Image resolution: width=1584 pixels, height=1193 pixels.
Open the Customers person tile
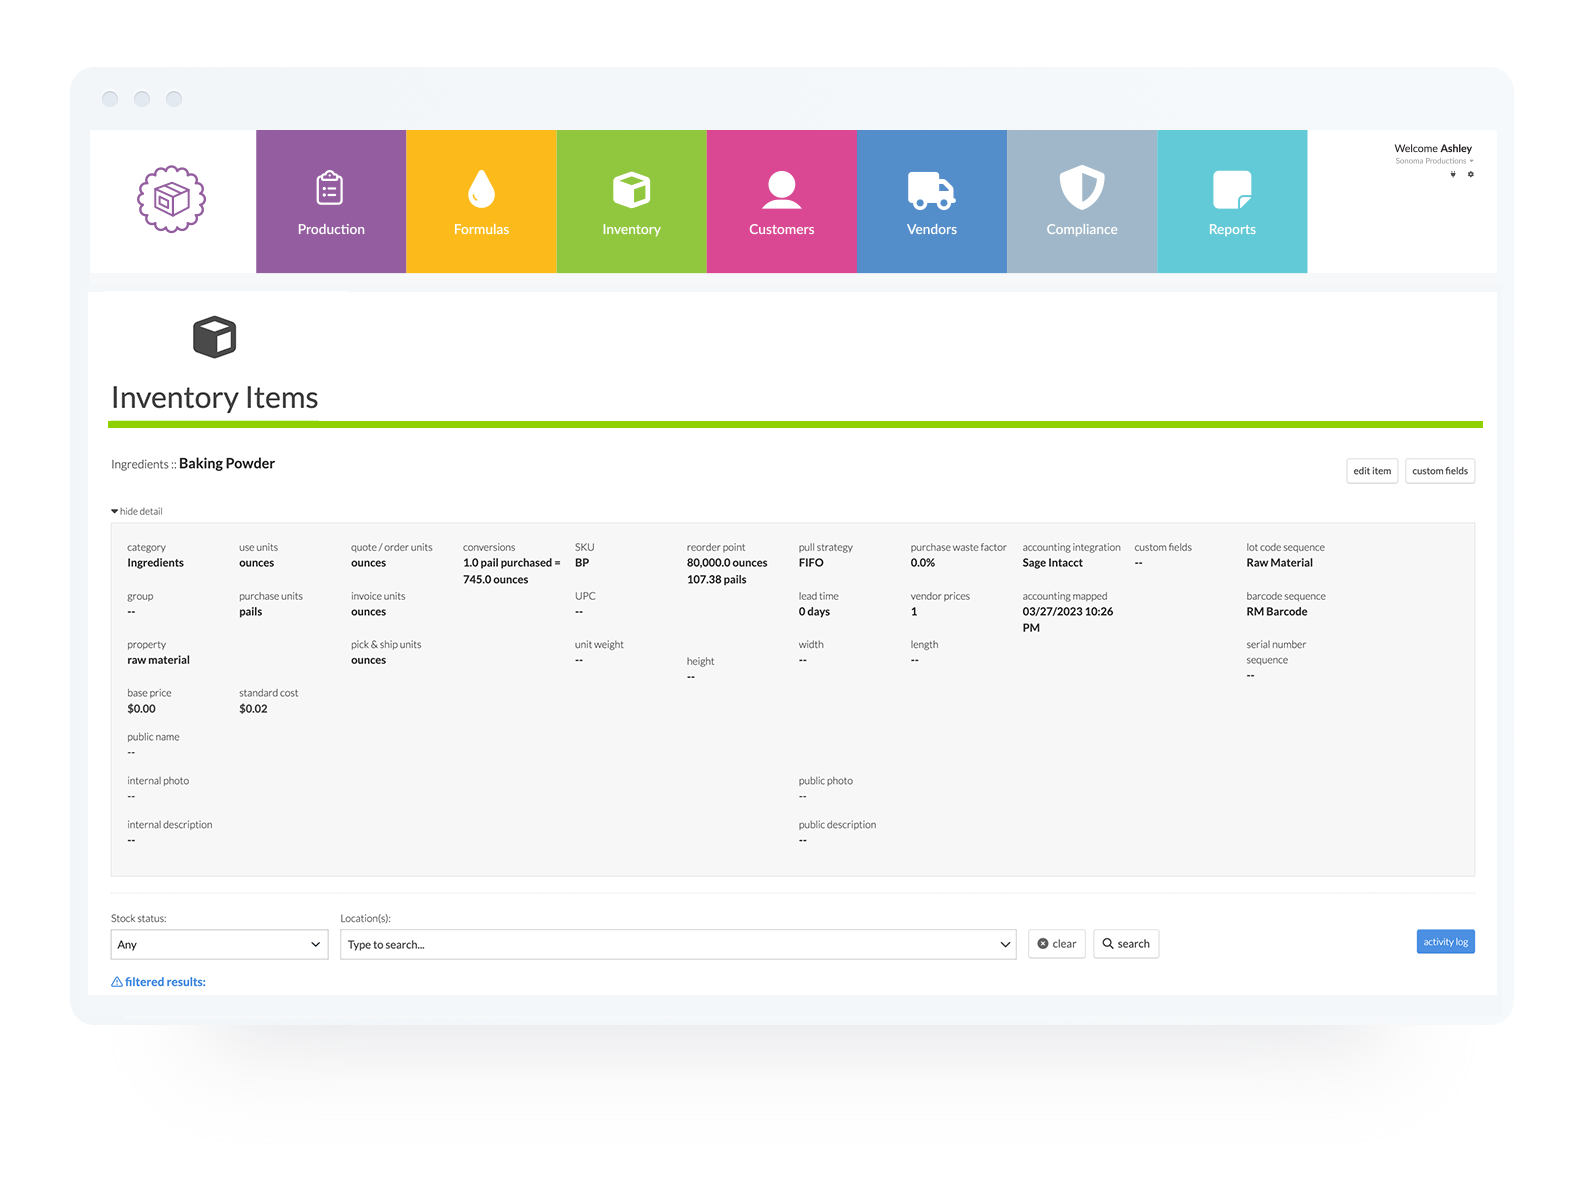coord(781,202)
